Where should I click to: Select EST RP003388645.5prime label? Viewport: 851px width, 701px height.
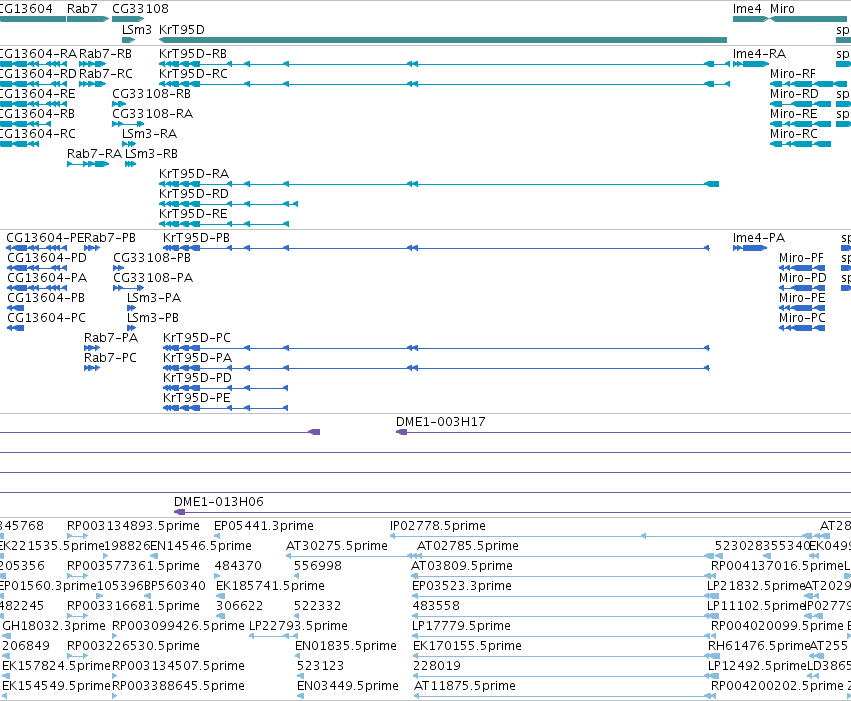(x=178, y=686)
